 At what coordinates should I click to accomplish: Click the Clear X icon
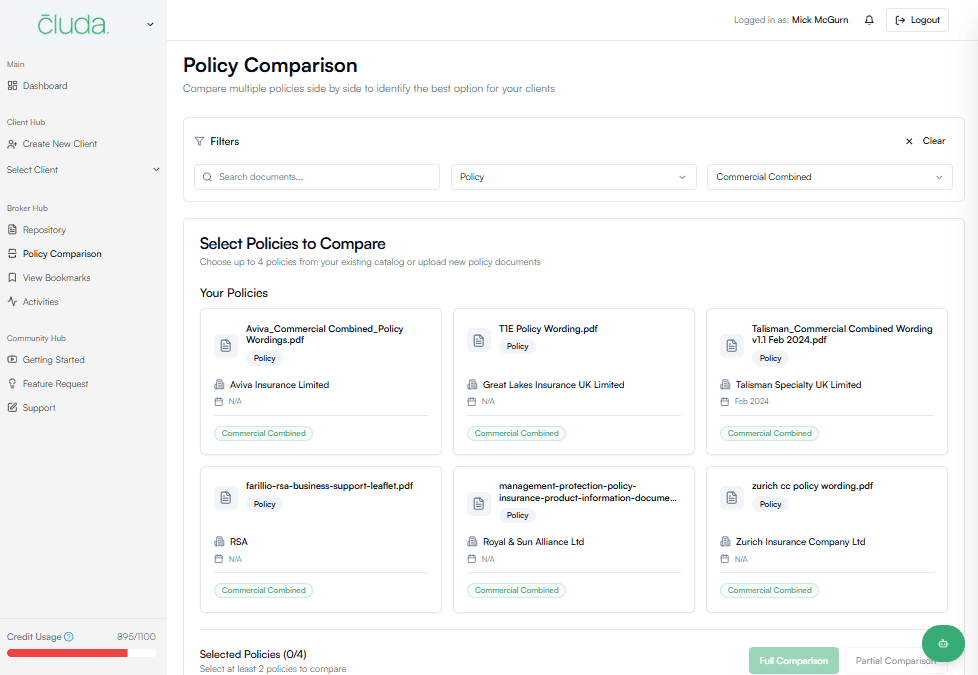pos(909,141)
